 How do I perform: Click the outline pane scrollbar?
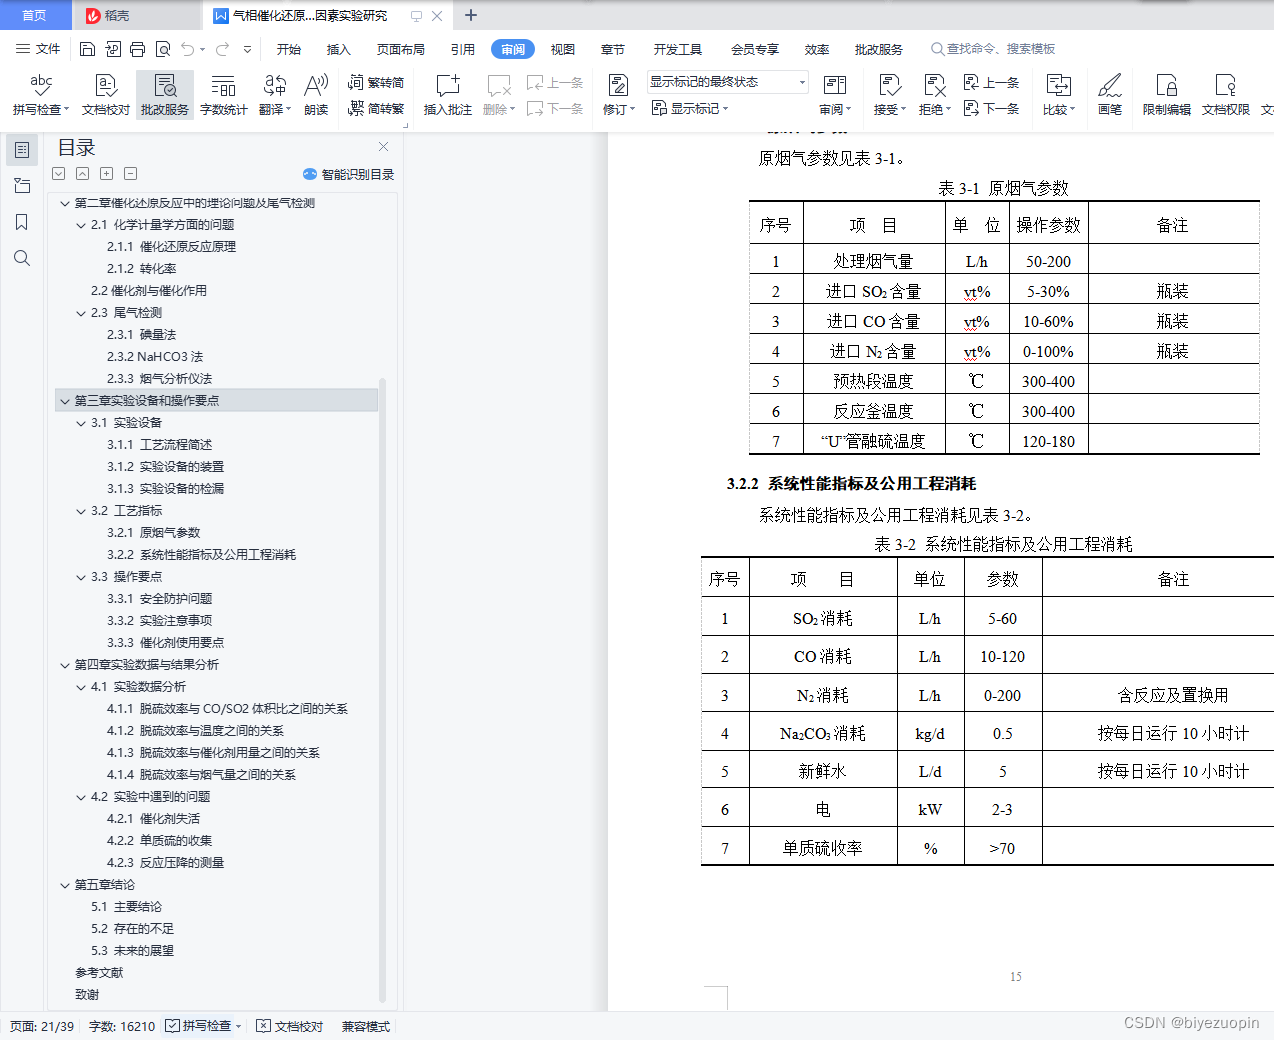pos(382,690)
